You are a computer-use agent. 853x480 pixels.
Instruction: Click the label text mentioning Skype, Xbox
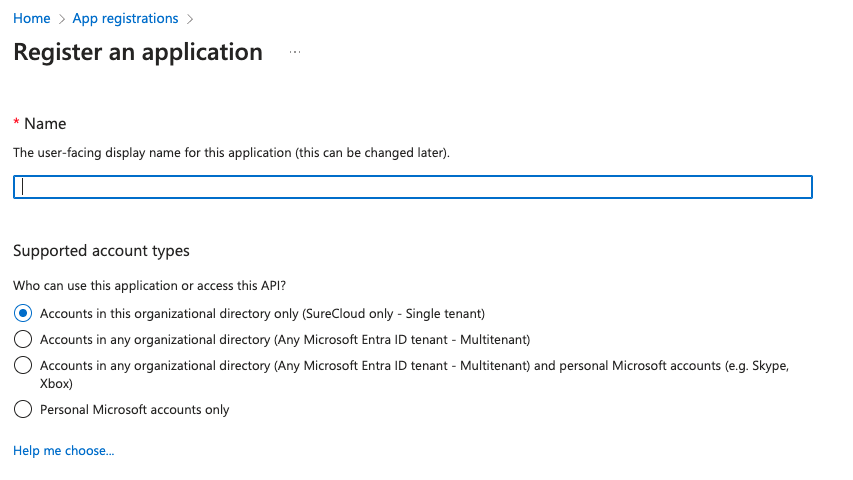(414, 366)
